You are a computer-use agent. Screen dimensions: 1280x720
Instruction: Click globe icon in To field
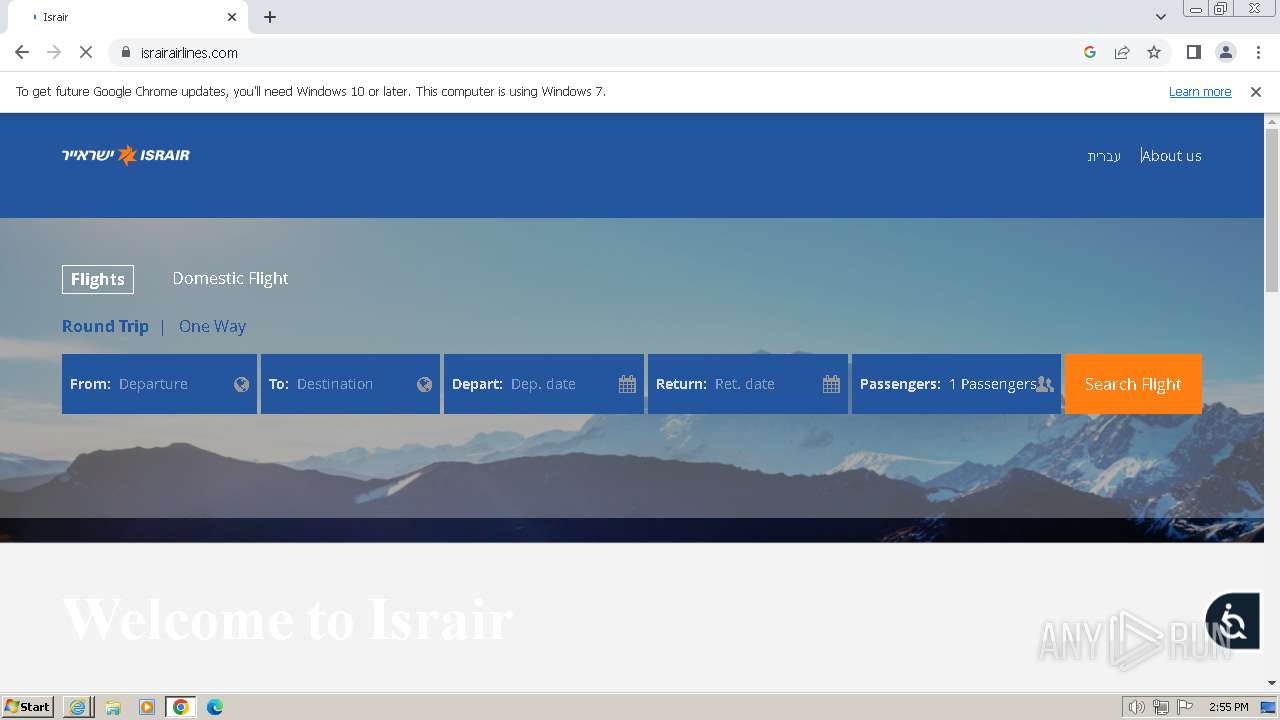point(425,384)
